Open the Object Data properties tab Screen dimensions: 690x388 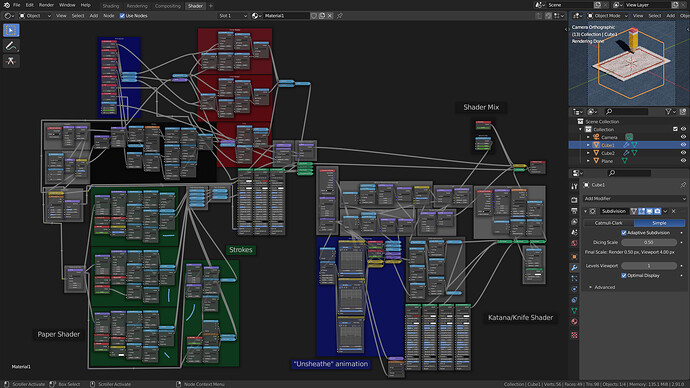[574, 311]
